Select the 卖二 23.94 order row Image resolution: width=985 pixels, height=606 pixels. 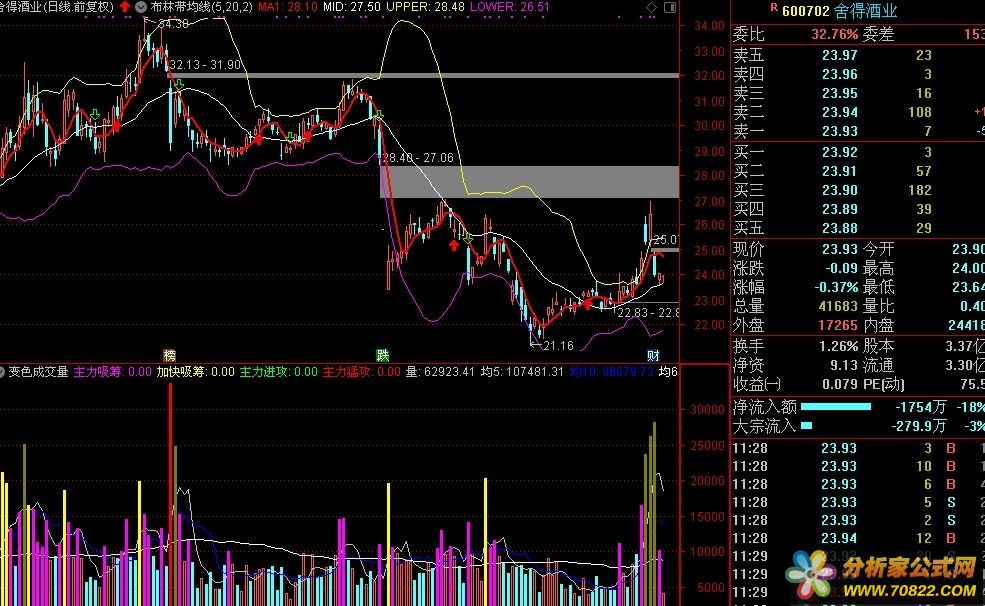click(x=858, y=112)
